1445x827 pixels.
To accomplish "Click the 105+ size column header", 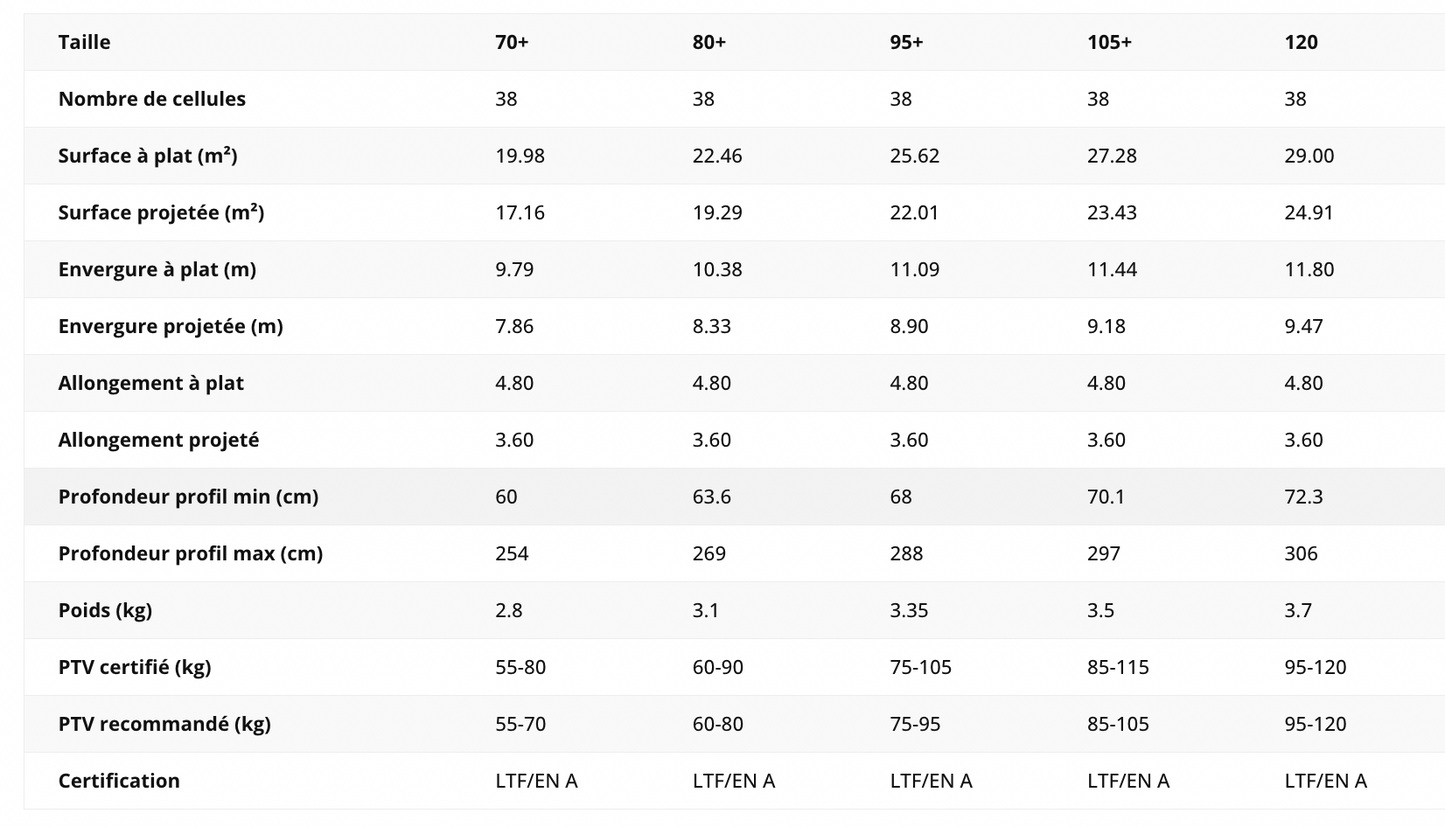I will 1109,42.
